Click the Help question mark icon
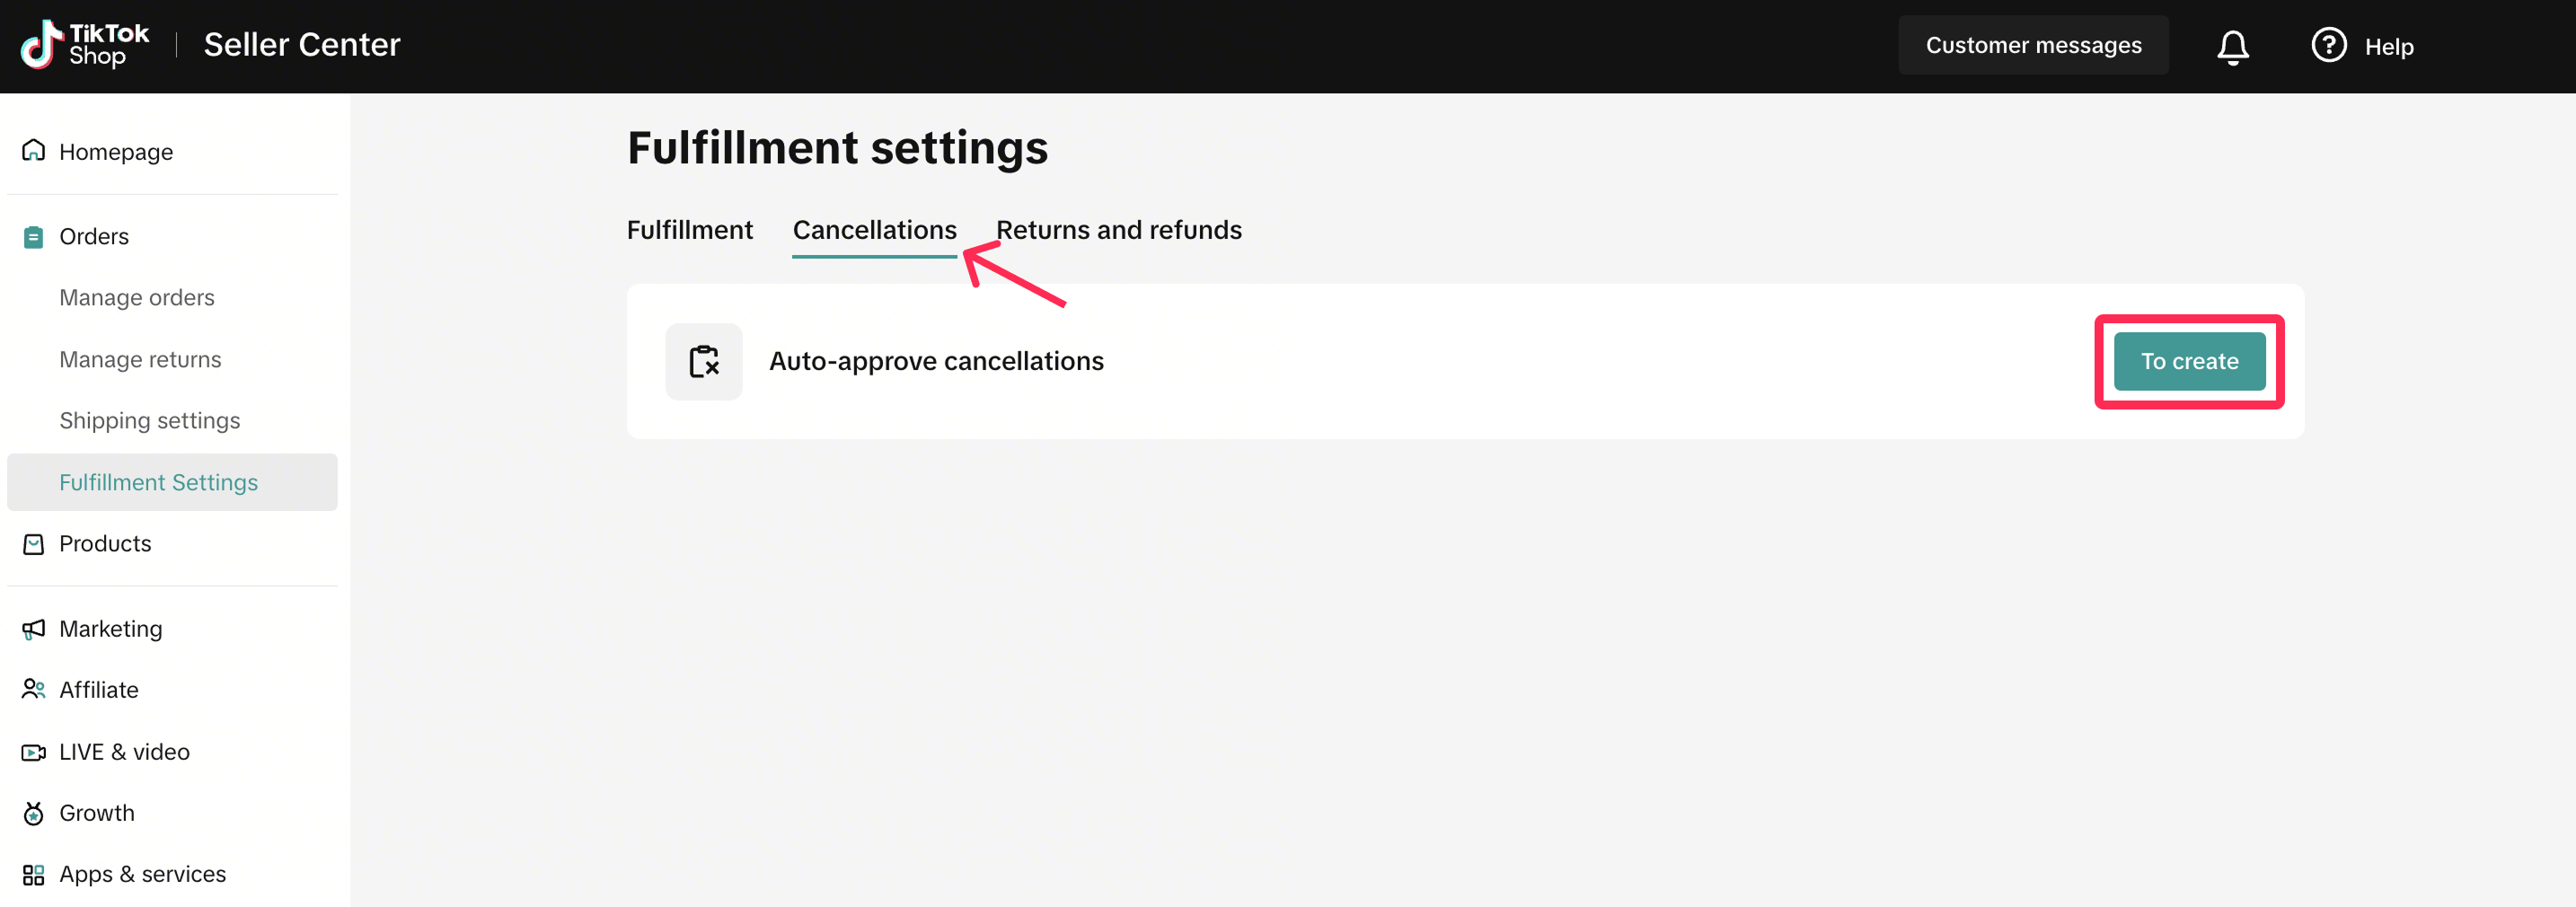Image resolution: width=2576 pixels, height=907 pixels. [2328, 45]
